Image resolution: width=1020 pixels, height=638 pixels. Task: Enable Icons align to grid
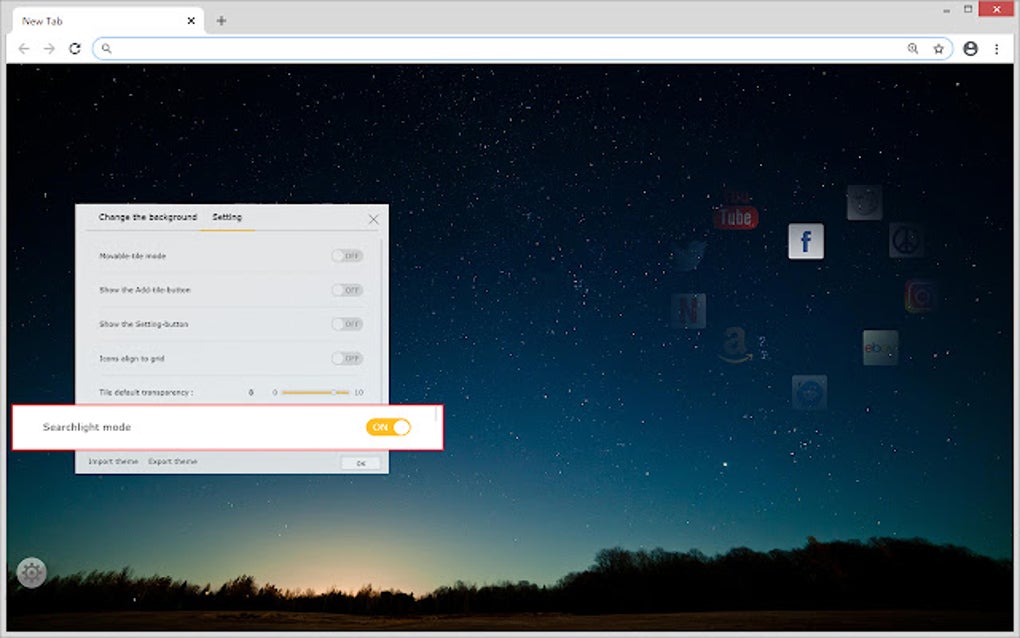(344, 358)
